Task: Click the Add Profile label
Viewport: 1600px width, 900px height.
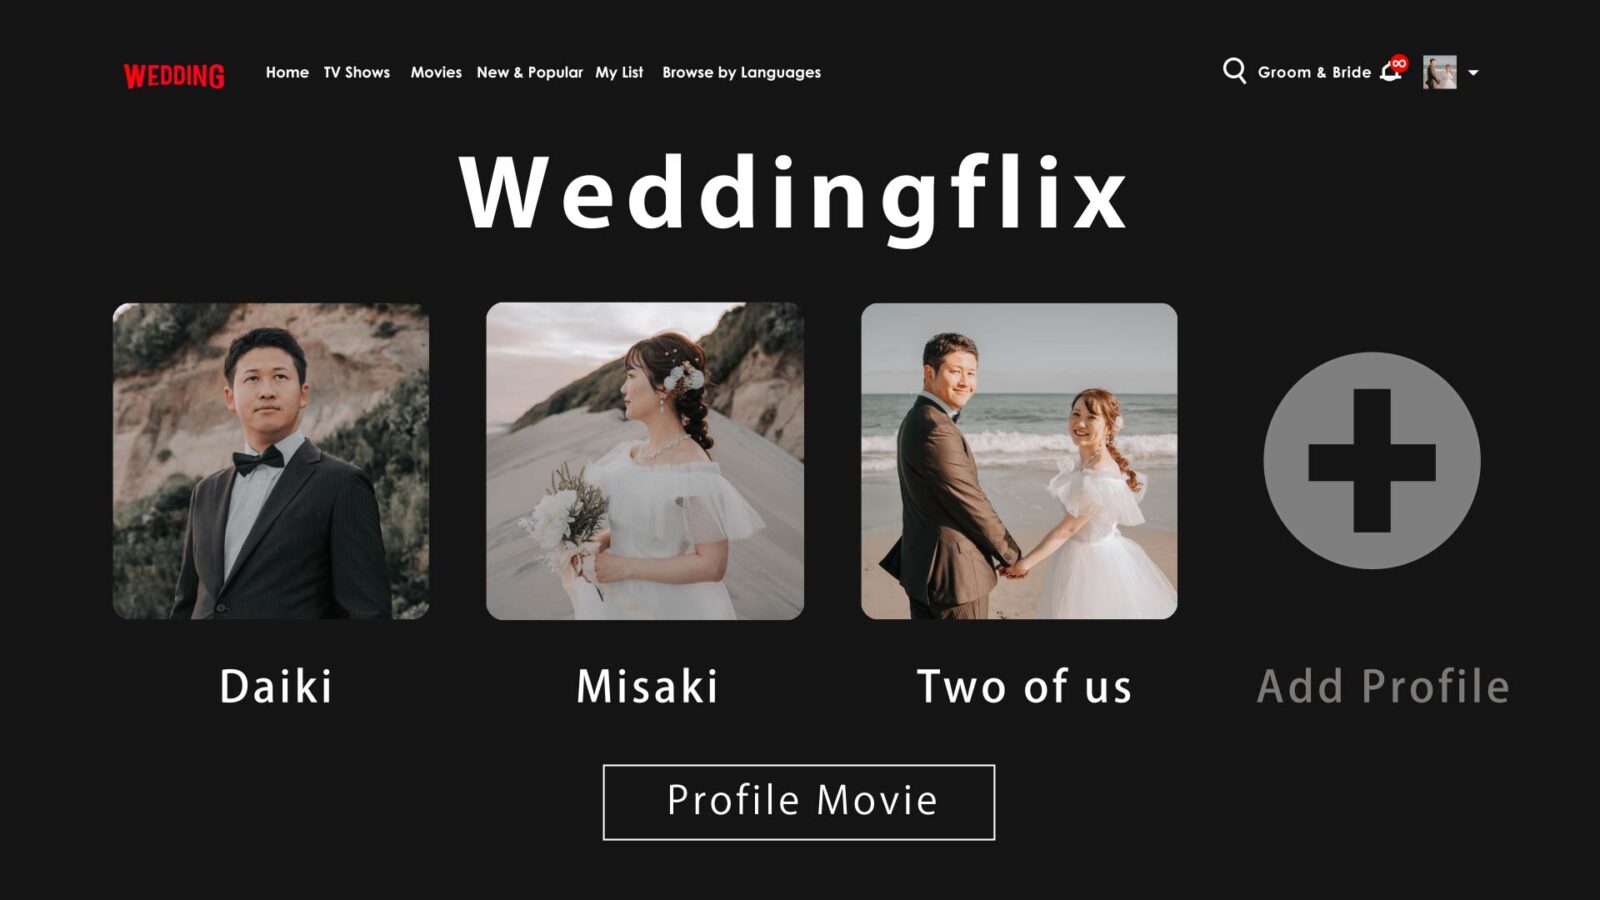Action: click(x=1383, y=687)
